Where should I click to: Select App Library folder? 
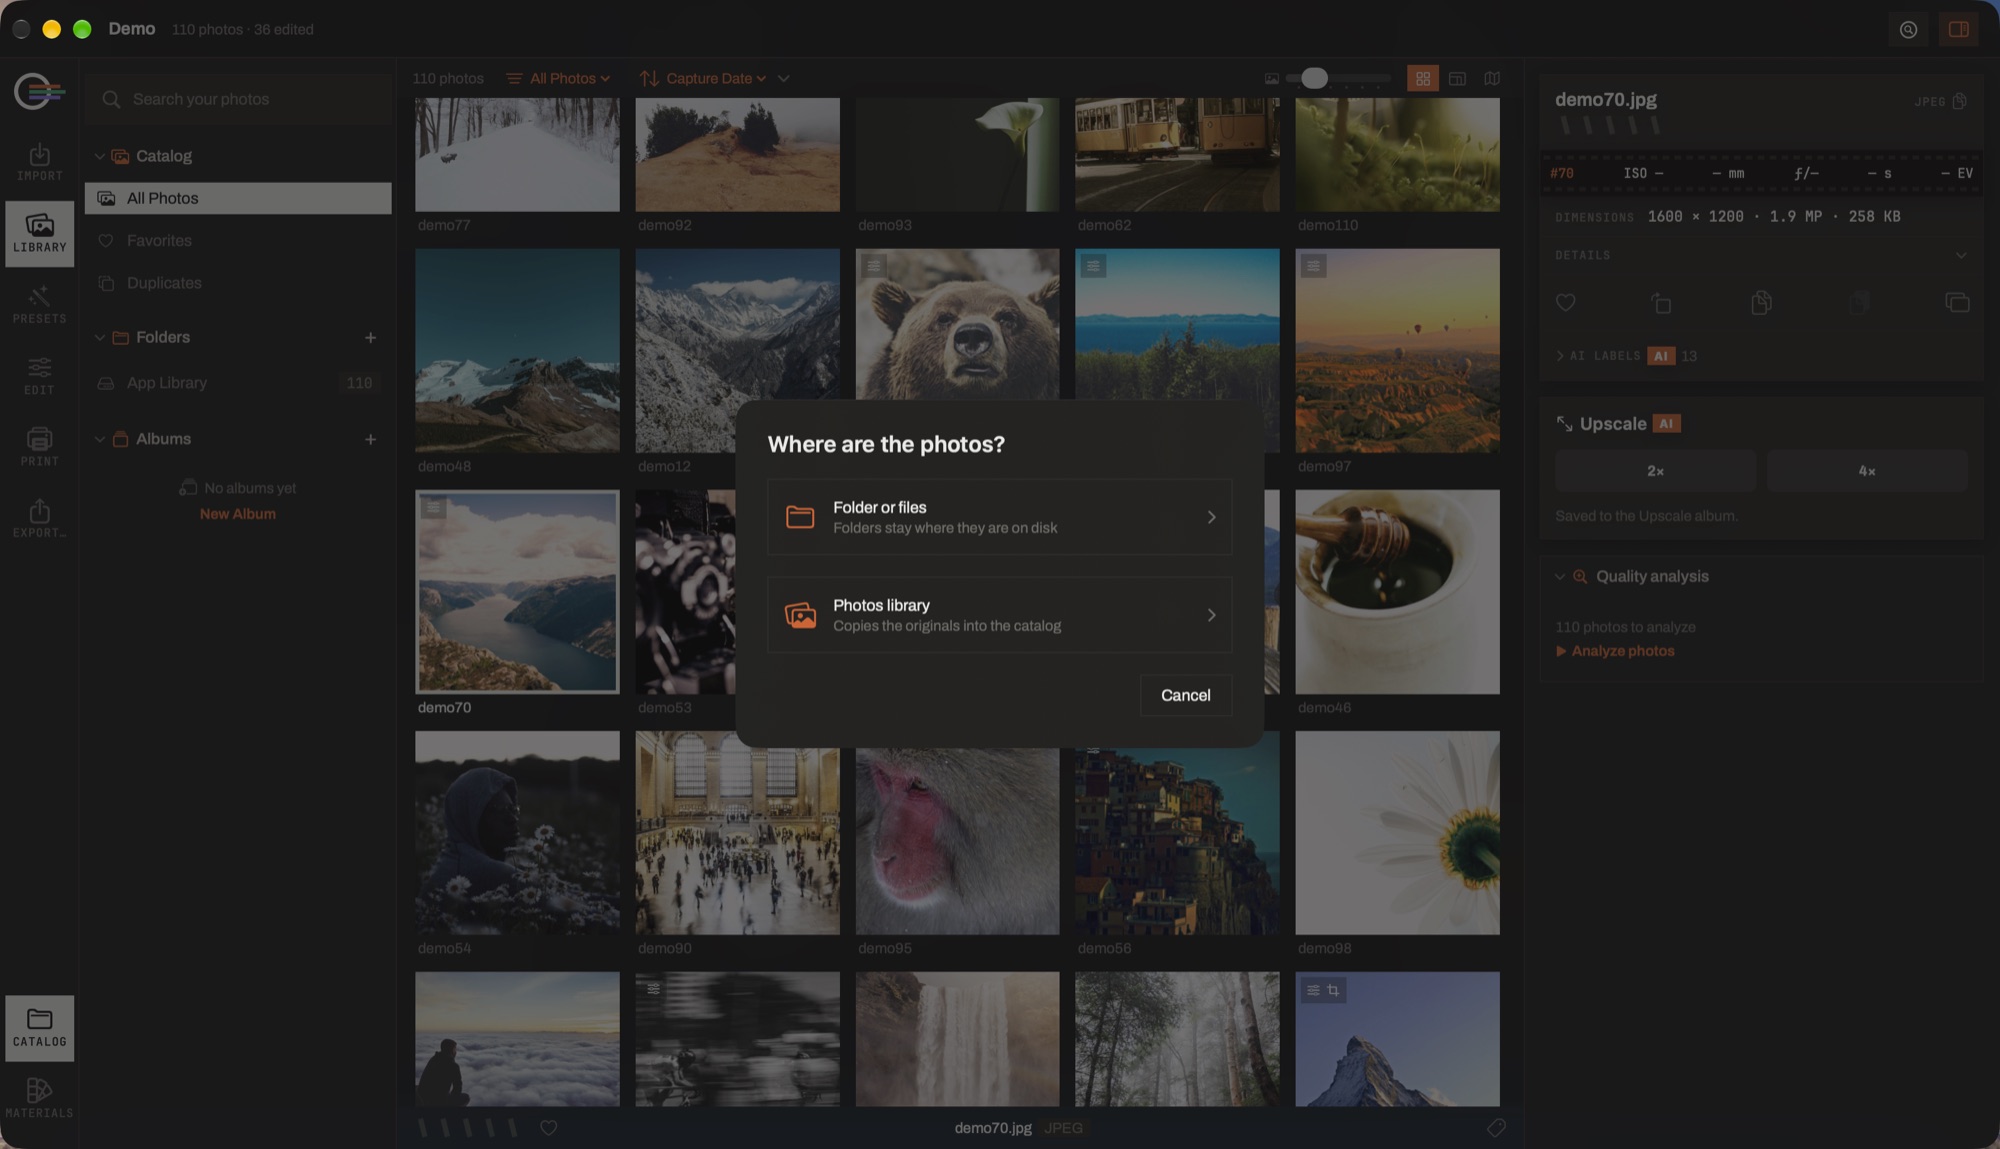coord(238,383)
